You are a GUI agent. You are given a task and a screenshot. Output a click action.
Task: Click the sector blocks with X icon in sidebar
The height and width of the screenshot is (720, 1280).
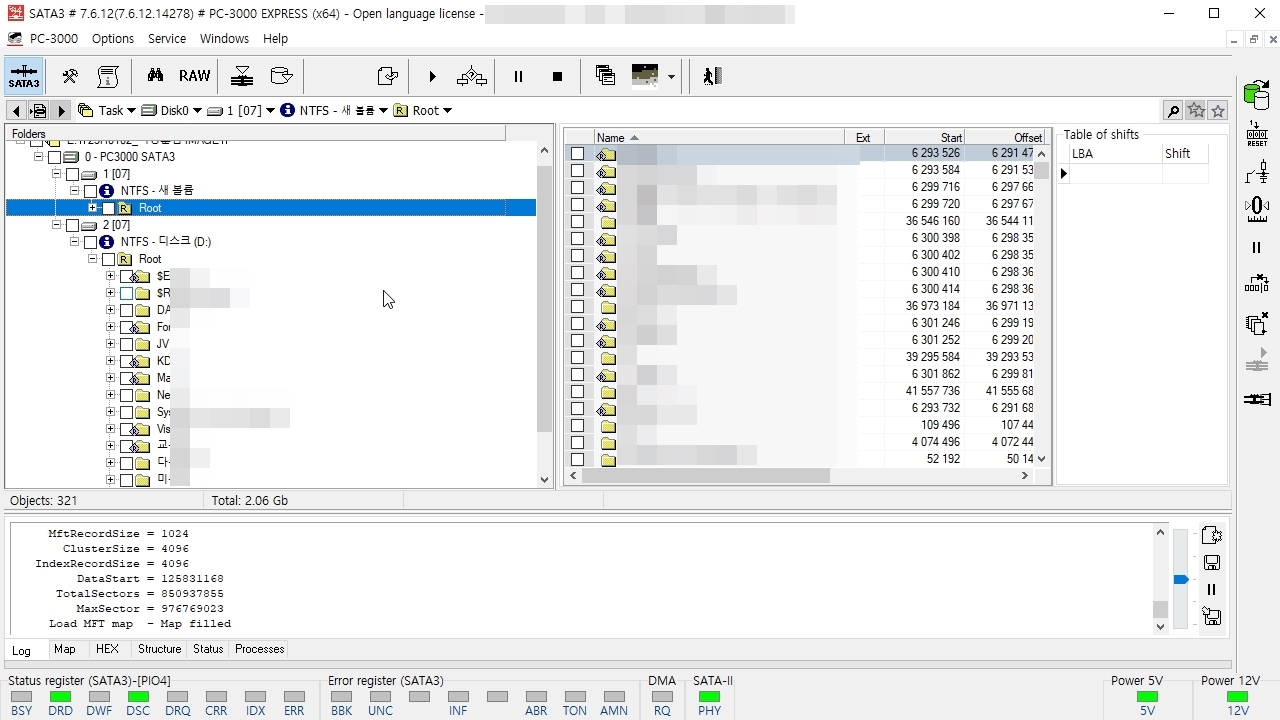1257,285
